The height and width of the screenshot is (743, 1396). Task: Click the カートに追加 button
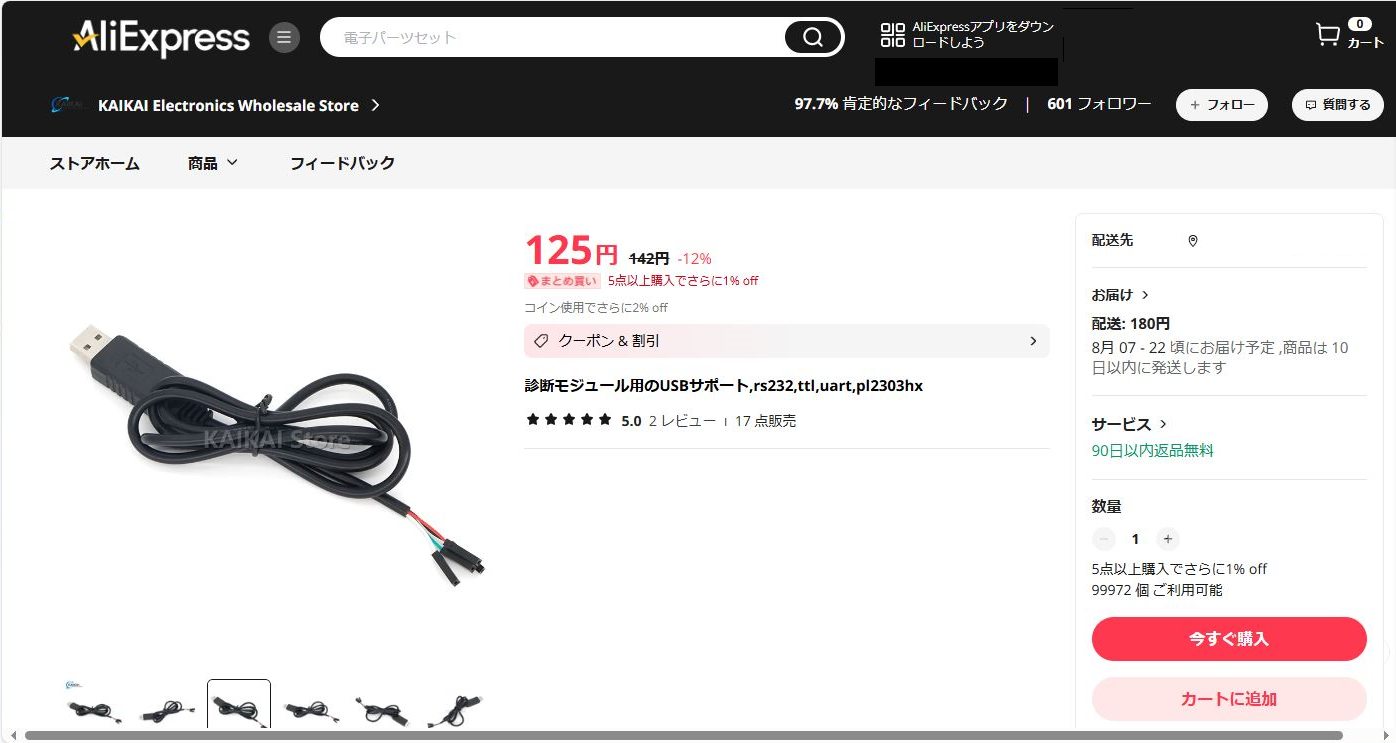point(1229,699)
